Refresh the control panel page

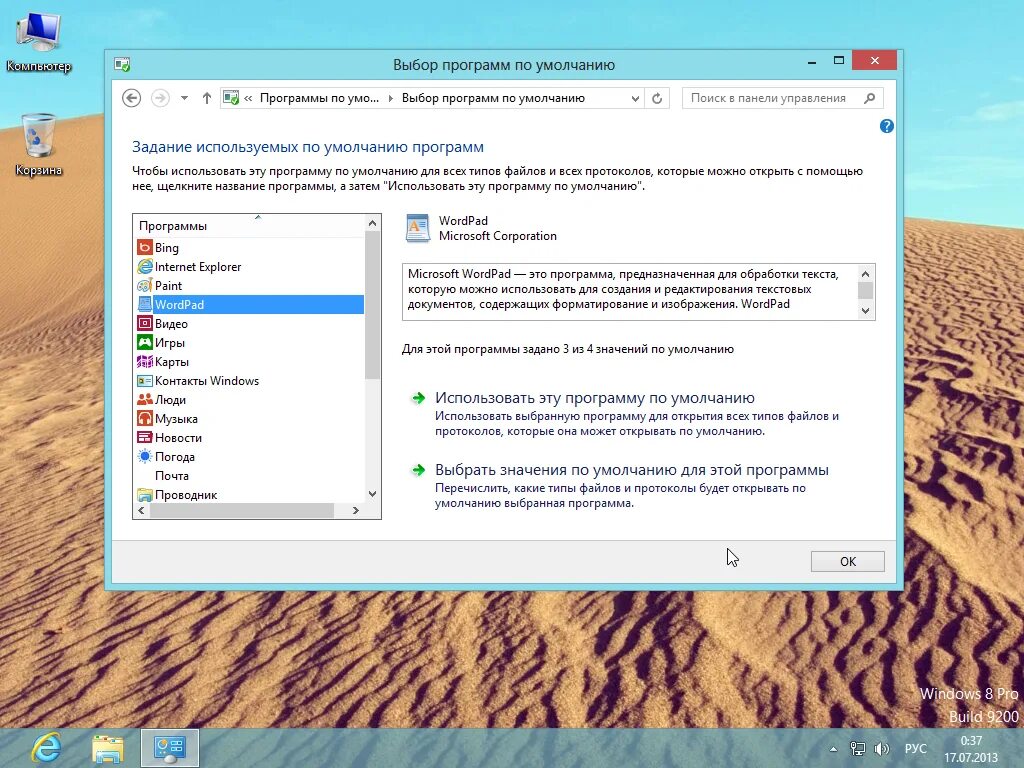pos(657,98)
